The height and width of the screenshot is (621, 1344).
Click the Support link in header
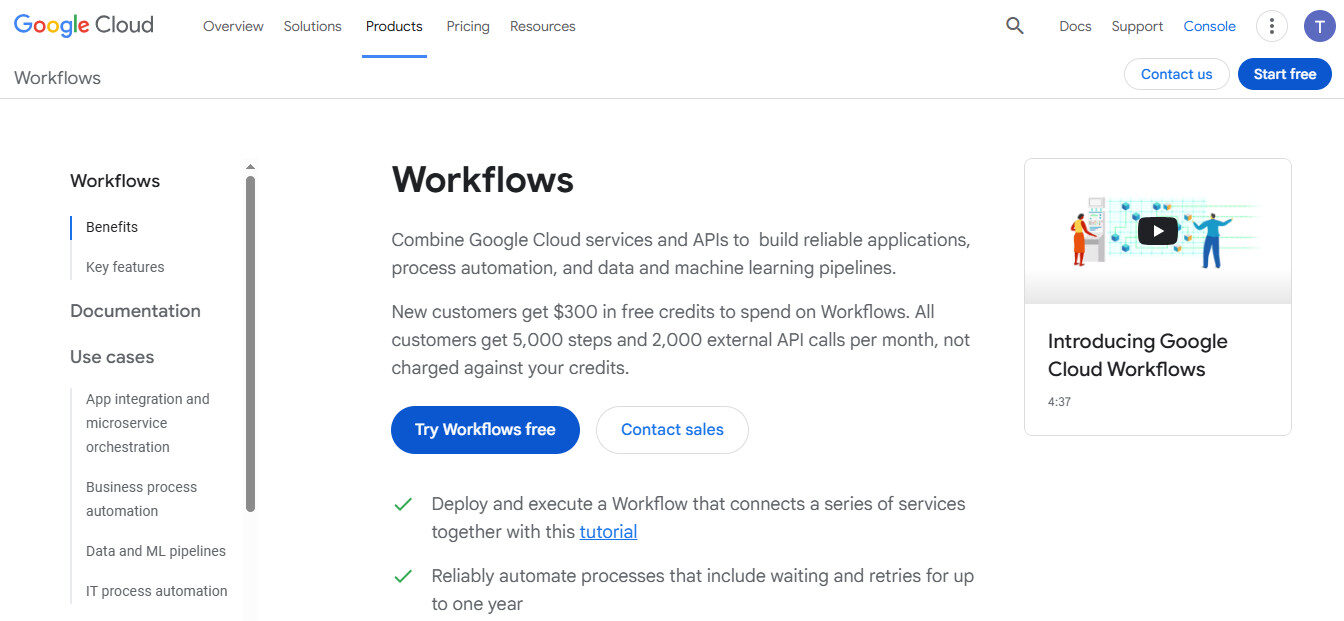(1136, 26)
